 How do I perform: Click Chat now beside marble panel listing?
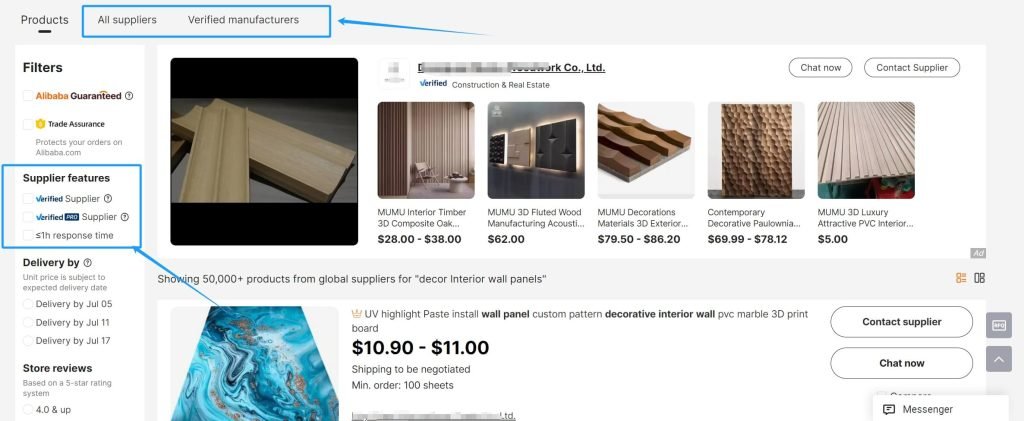pyautogui.click(x=901, y=363)
